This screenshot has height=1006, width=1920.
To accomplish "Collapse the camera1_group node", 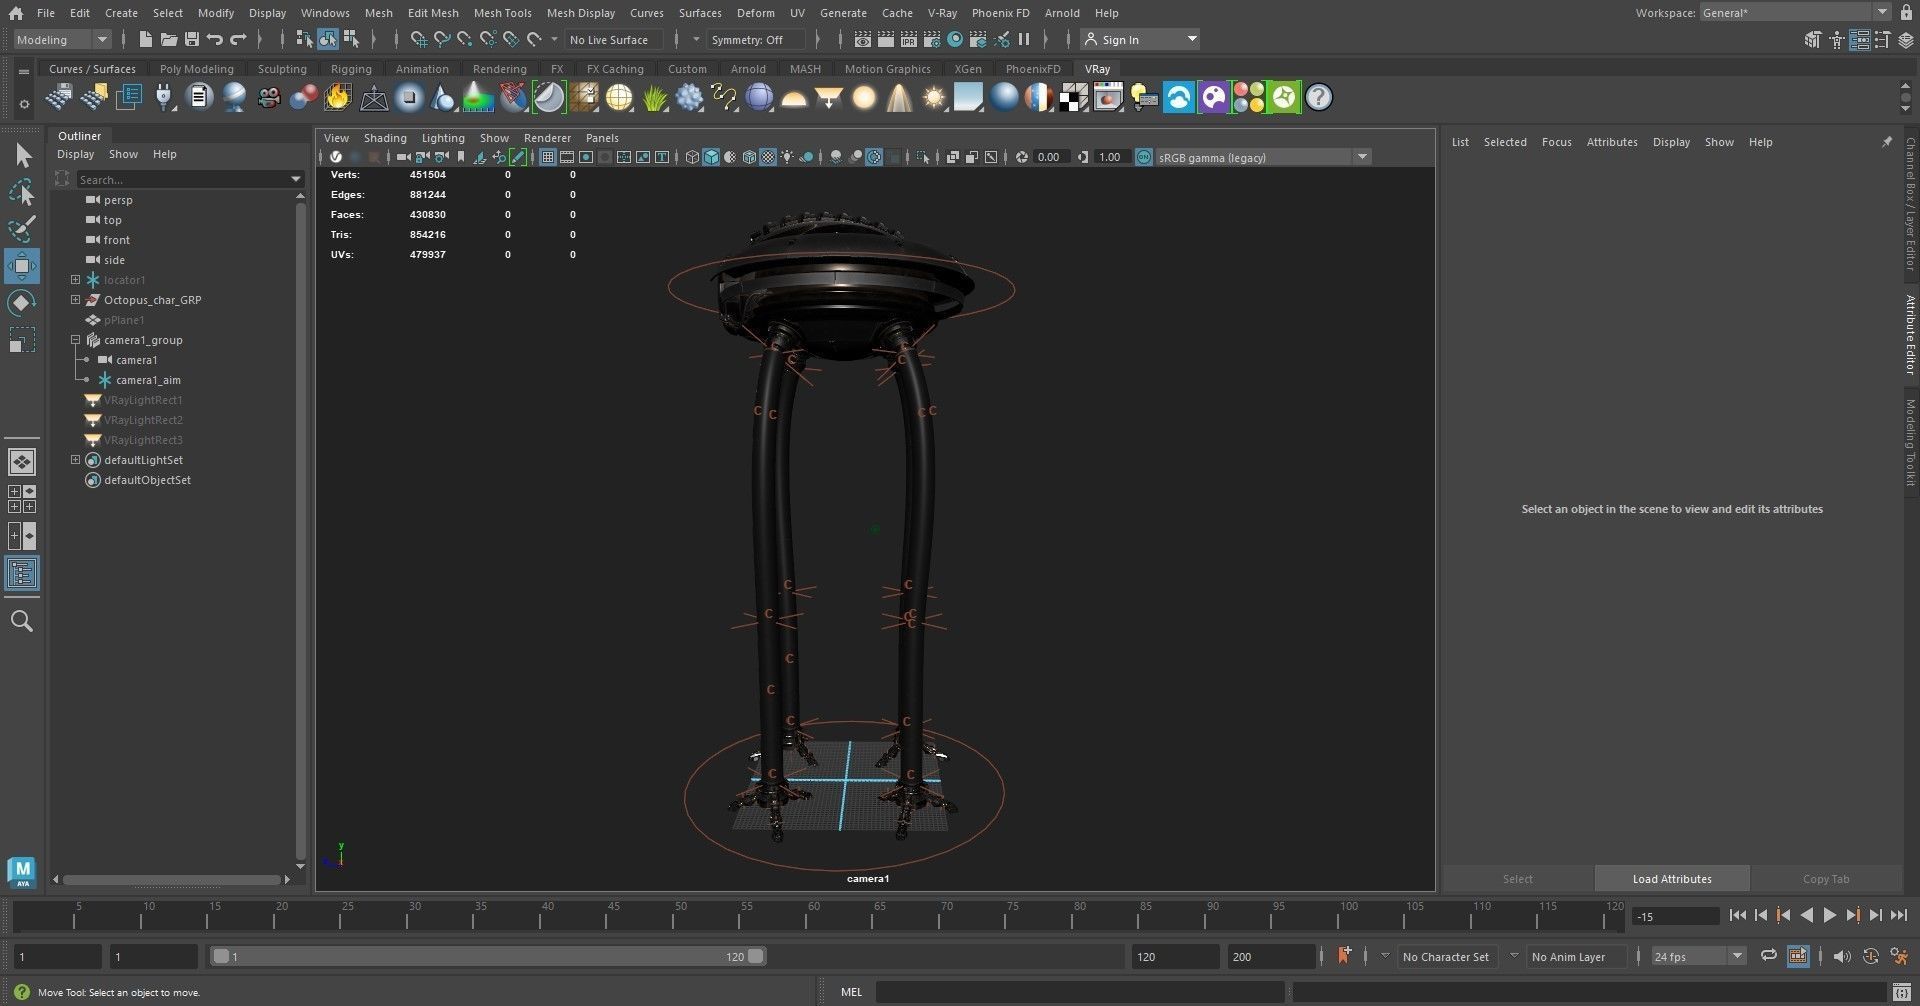I will [75, 340].
